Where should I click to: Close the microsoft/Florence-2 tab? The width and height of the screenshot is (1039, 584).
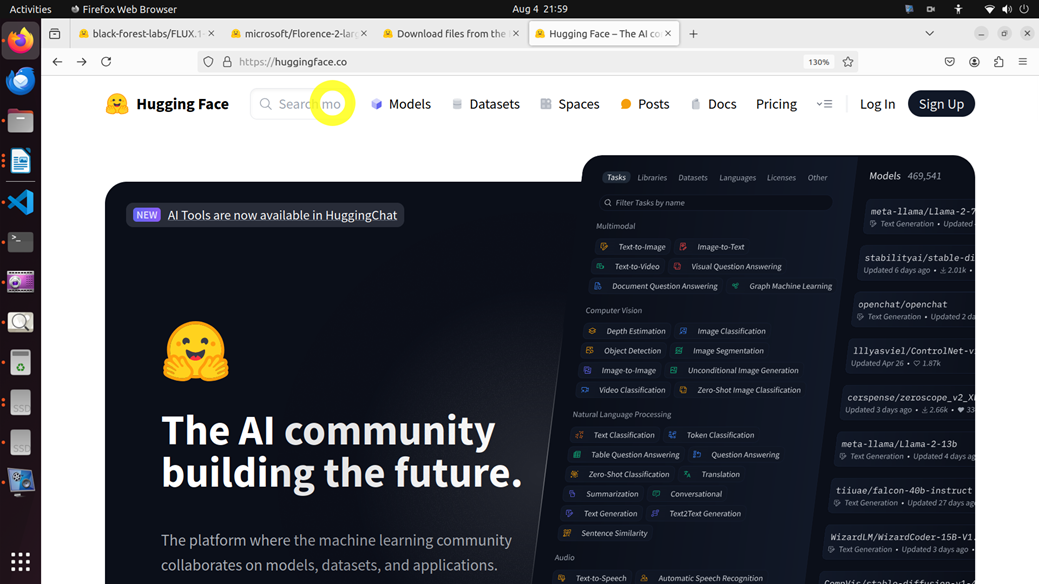364,34
